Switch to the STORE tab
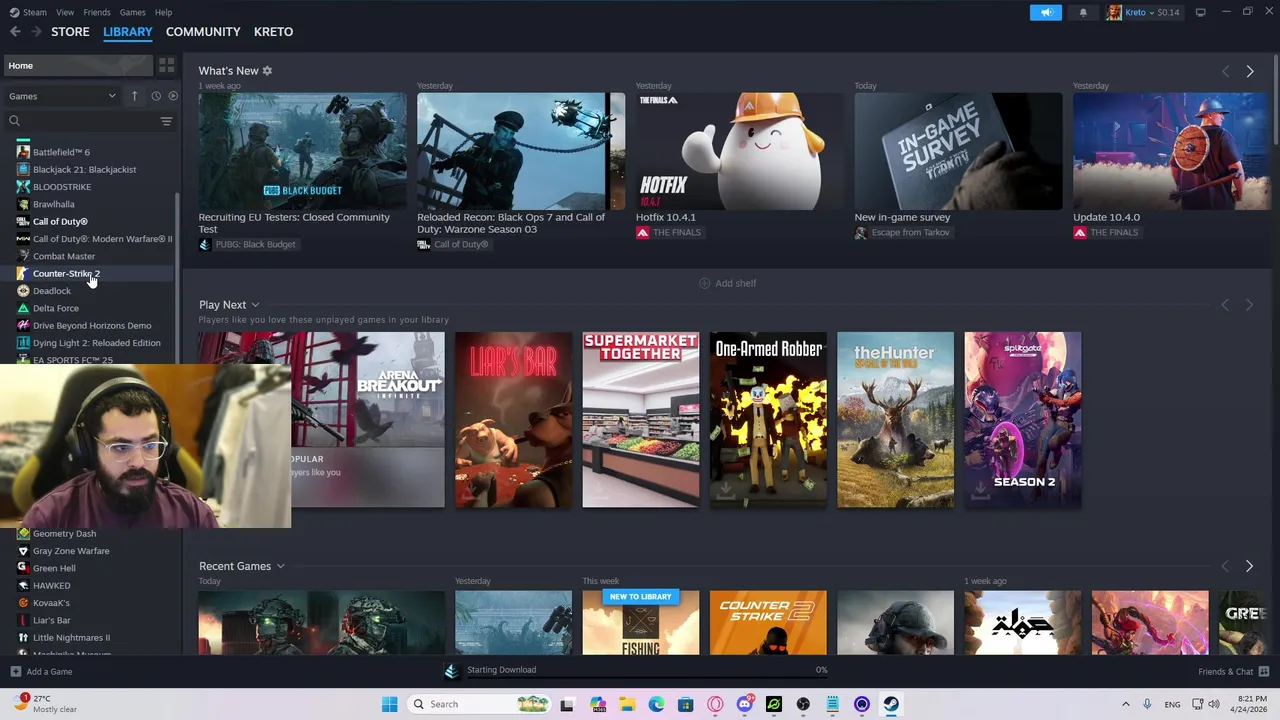 (x=70, y=32)
